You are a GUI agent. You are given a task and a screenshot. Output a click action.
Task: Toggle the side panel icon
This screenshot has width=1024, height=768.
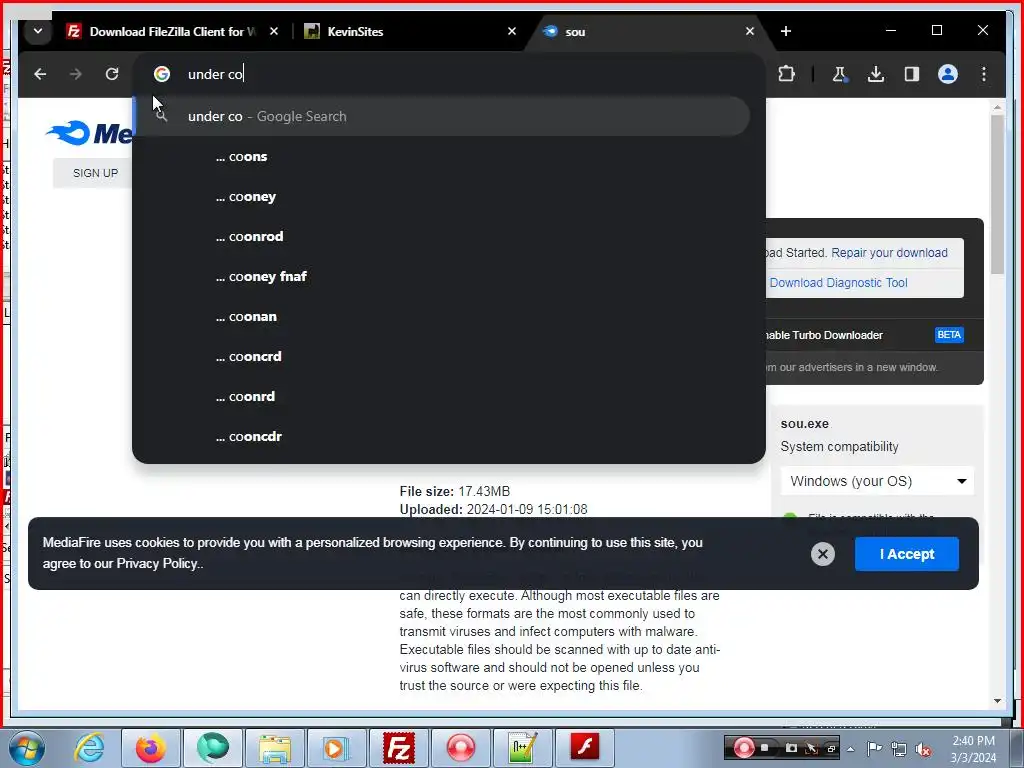point(912,74)
